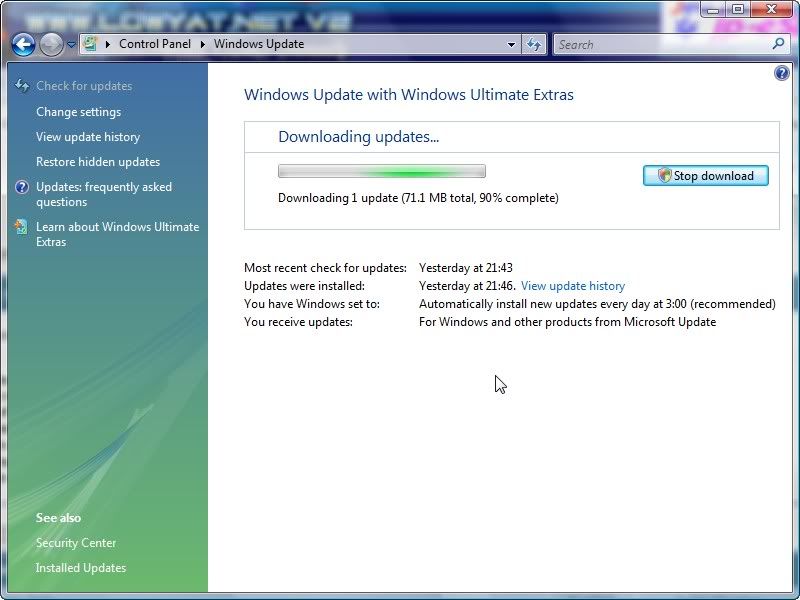This screenshot has width=800, height=600.
Task: Expand the arrow after Control Panel breadcrumb
Action: coord(204,44)
